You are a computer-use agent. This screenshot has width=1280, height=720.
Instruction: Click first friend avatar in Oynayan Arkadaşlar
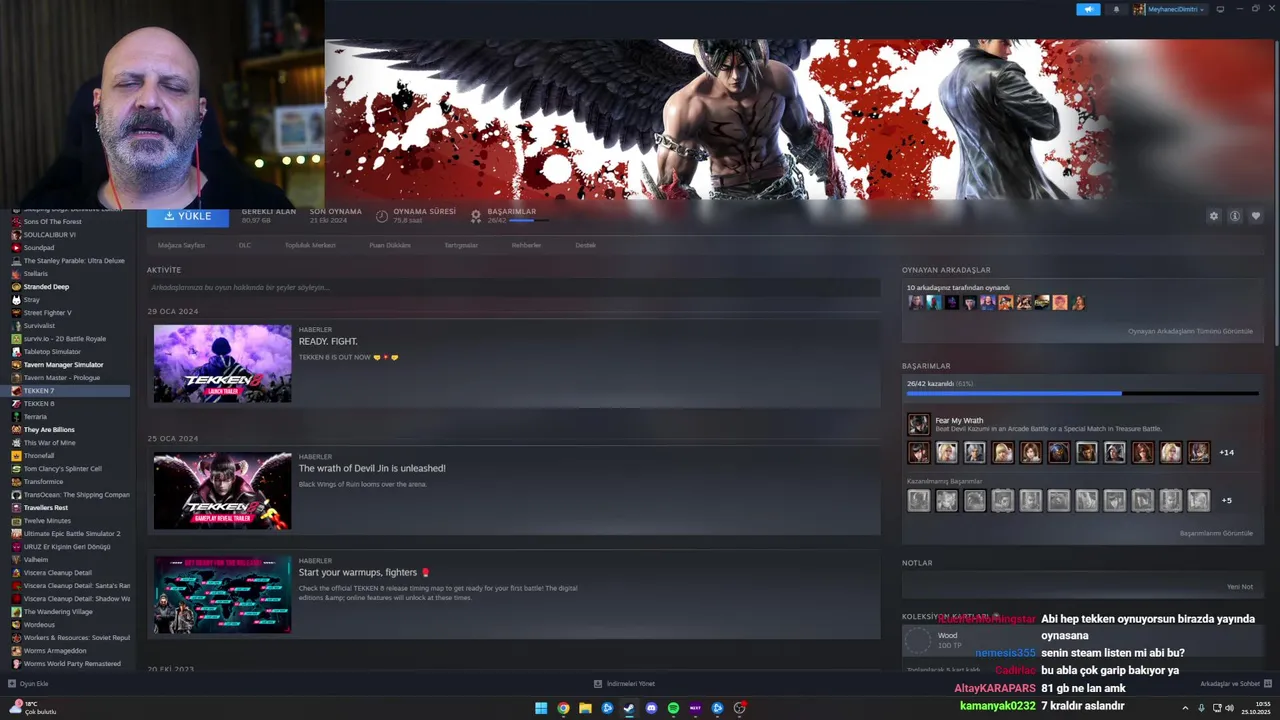915,302
